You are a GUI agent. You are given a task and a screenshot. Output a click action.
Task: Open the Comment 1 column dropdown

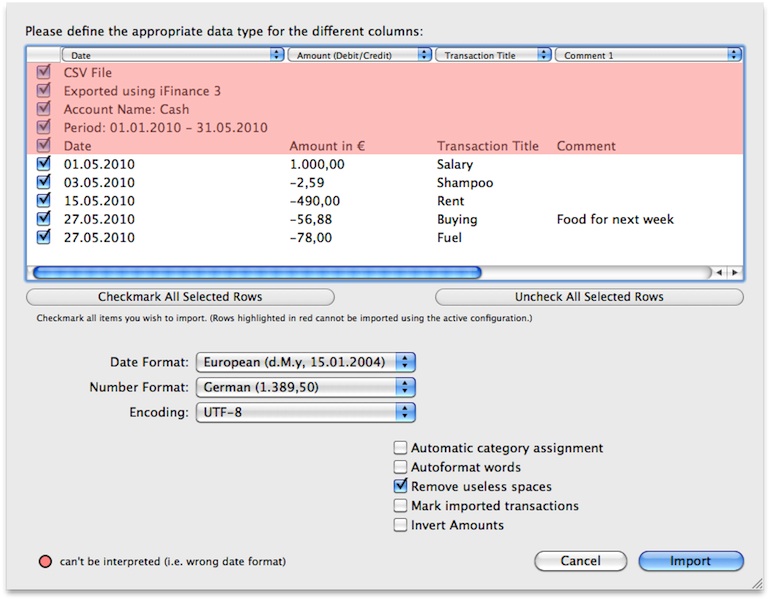647,56
